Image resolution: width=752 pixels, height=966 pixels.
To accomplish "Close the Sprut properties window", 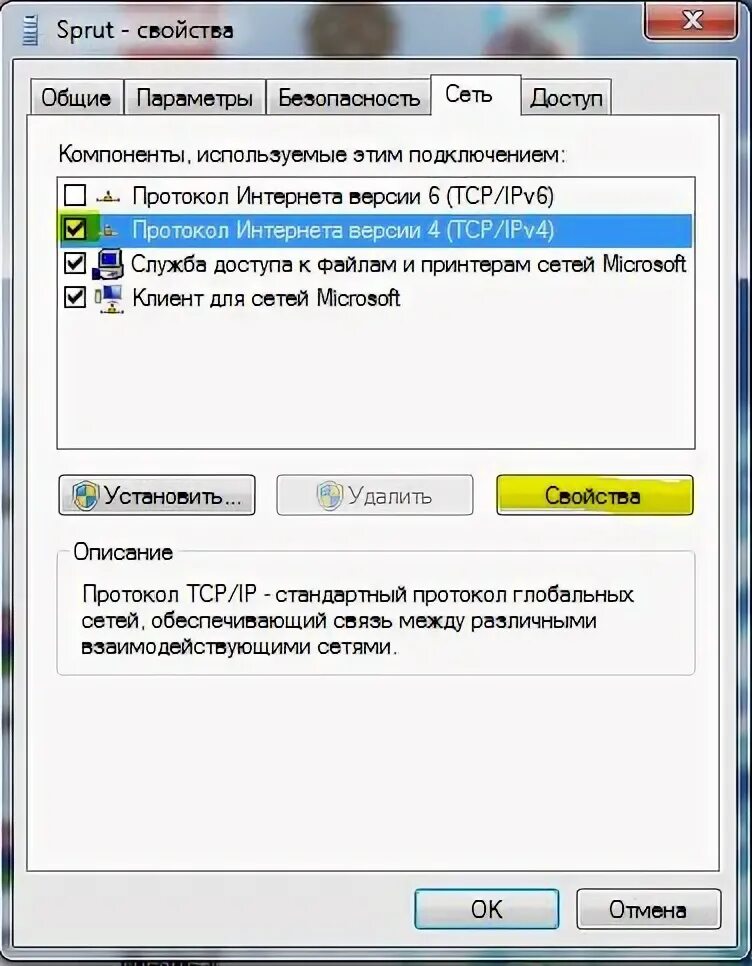I will click(690, 22).
